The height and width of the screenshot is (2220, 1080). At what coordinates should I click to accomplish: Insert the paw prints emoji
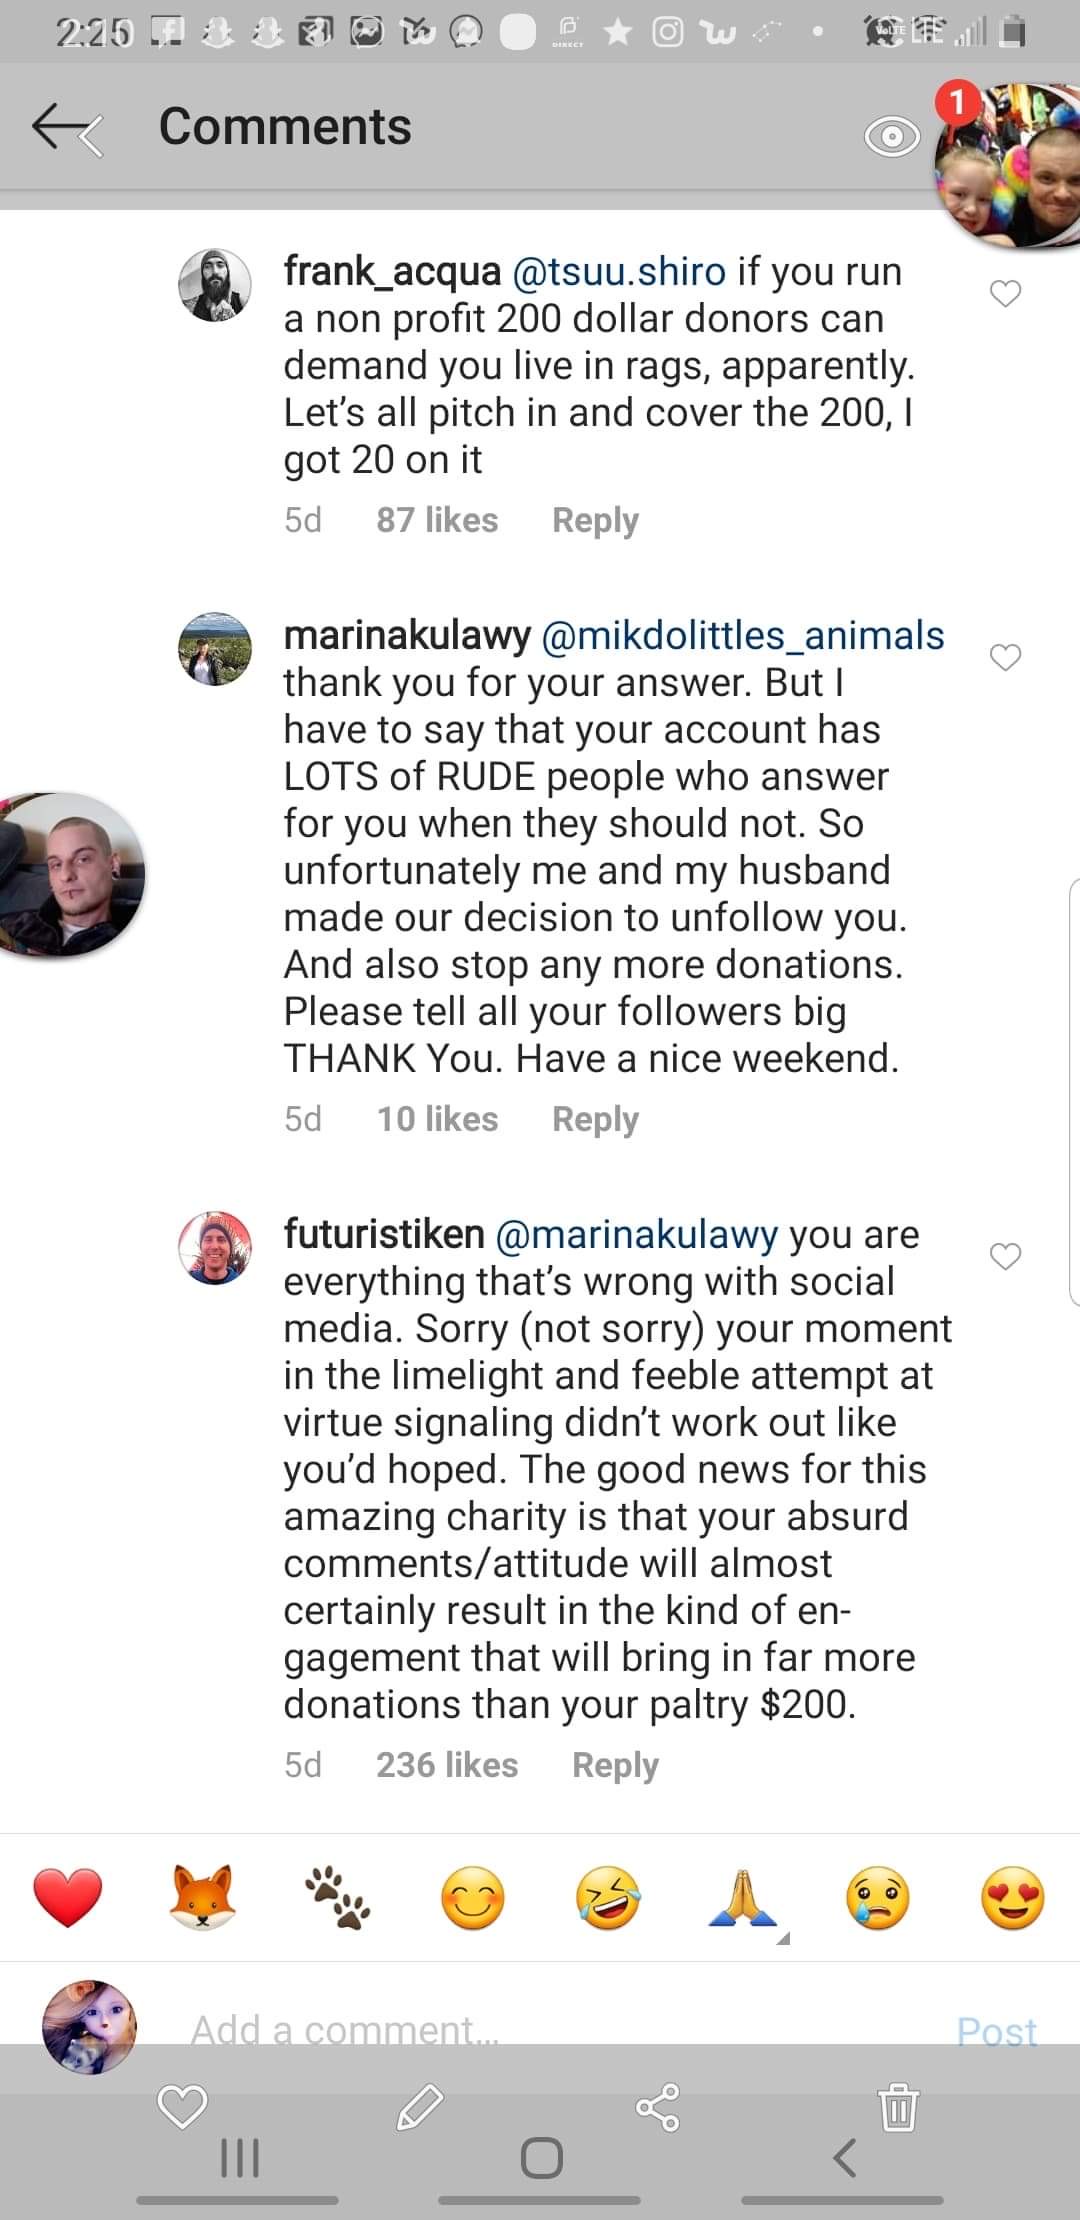[x=338, y=1898]
